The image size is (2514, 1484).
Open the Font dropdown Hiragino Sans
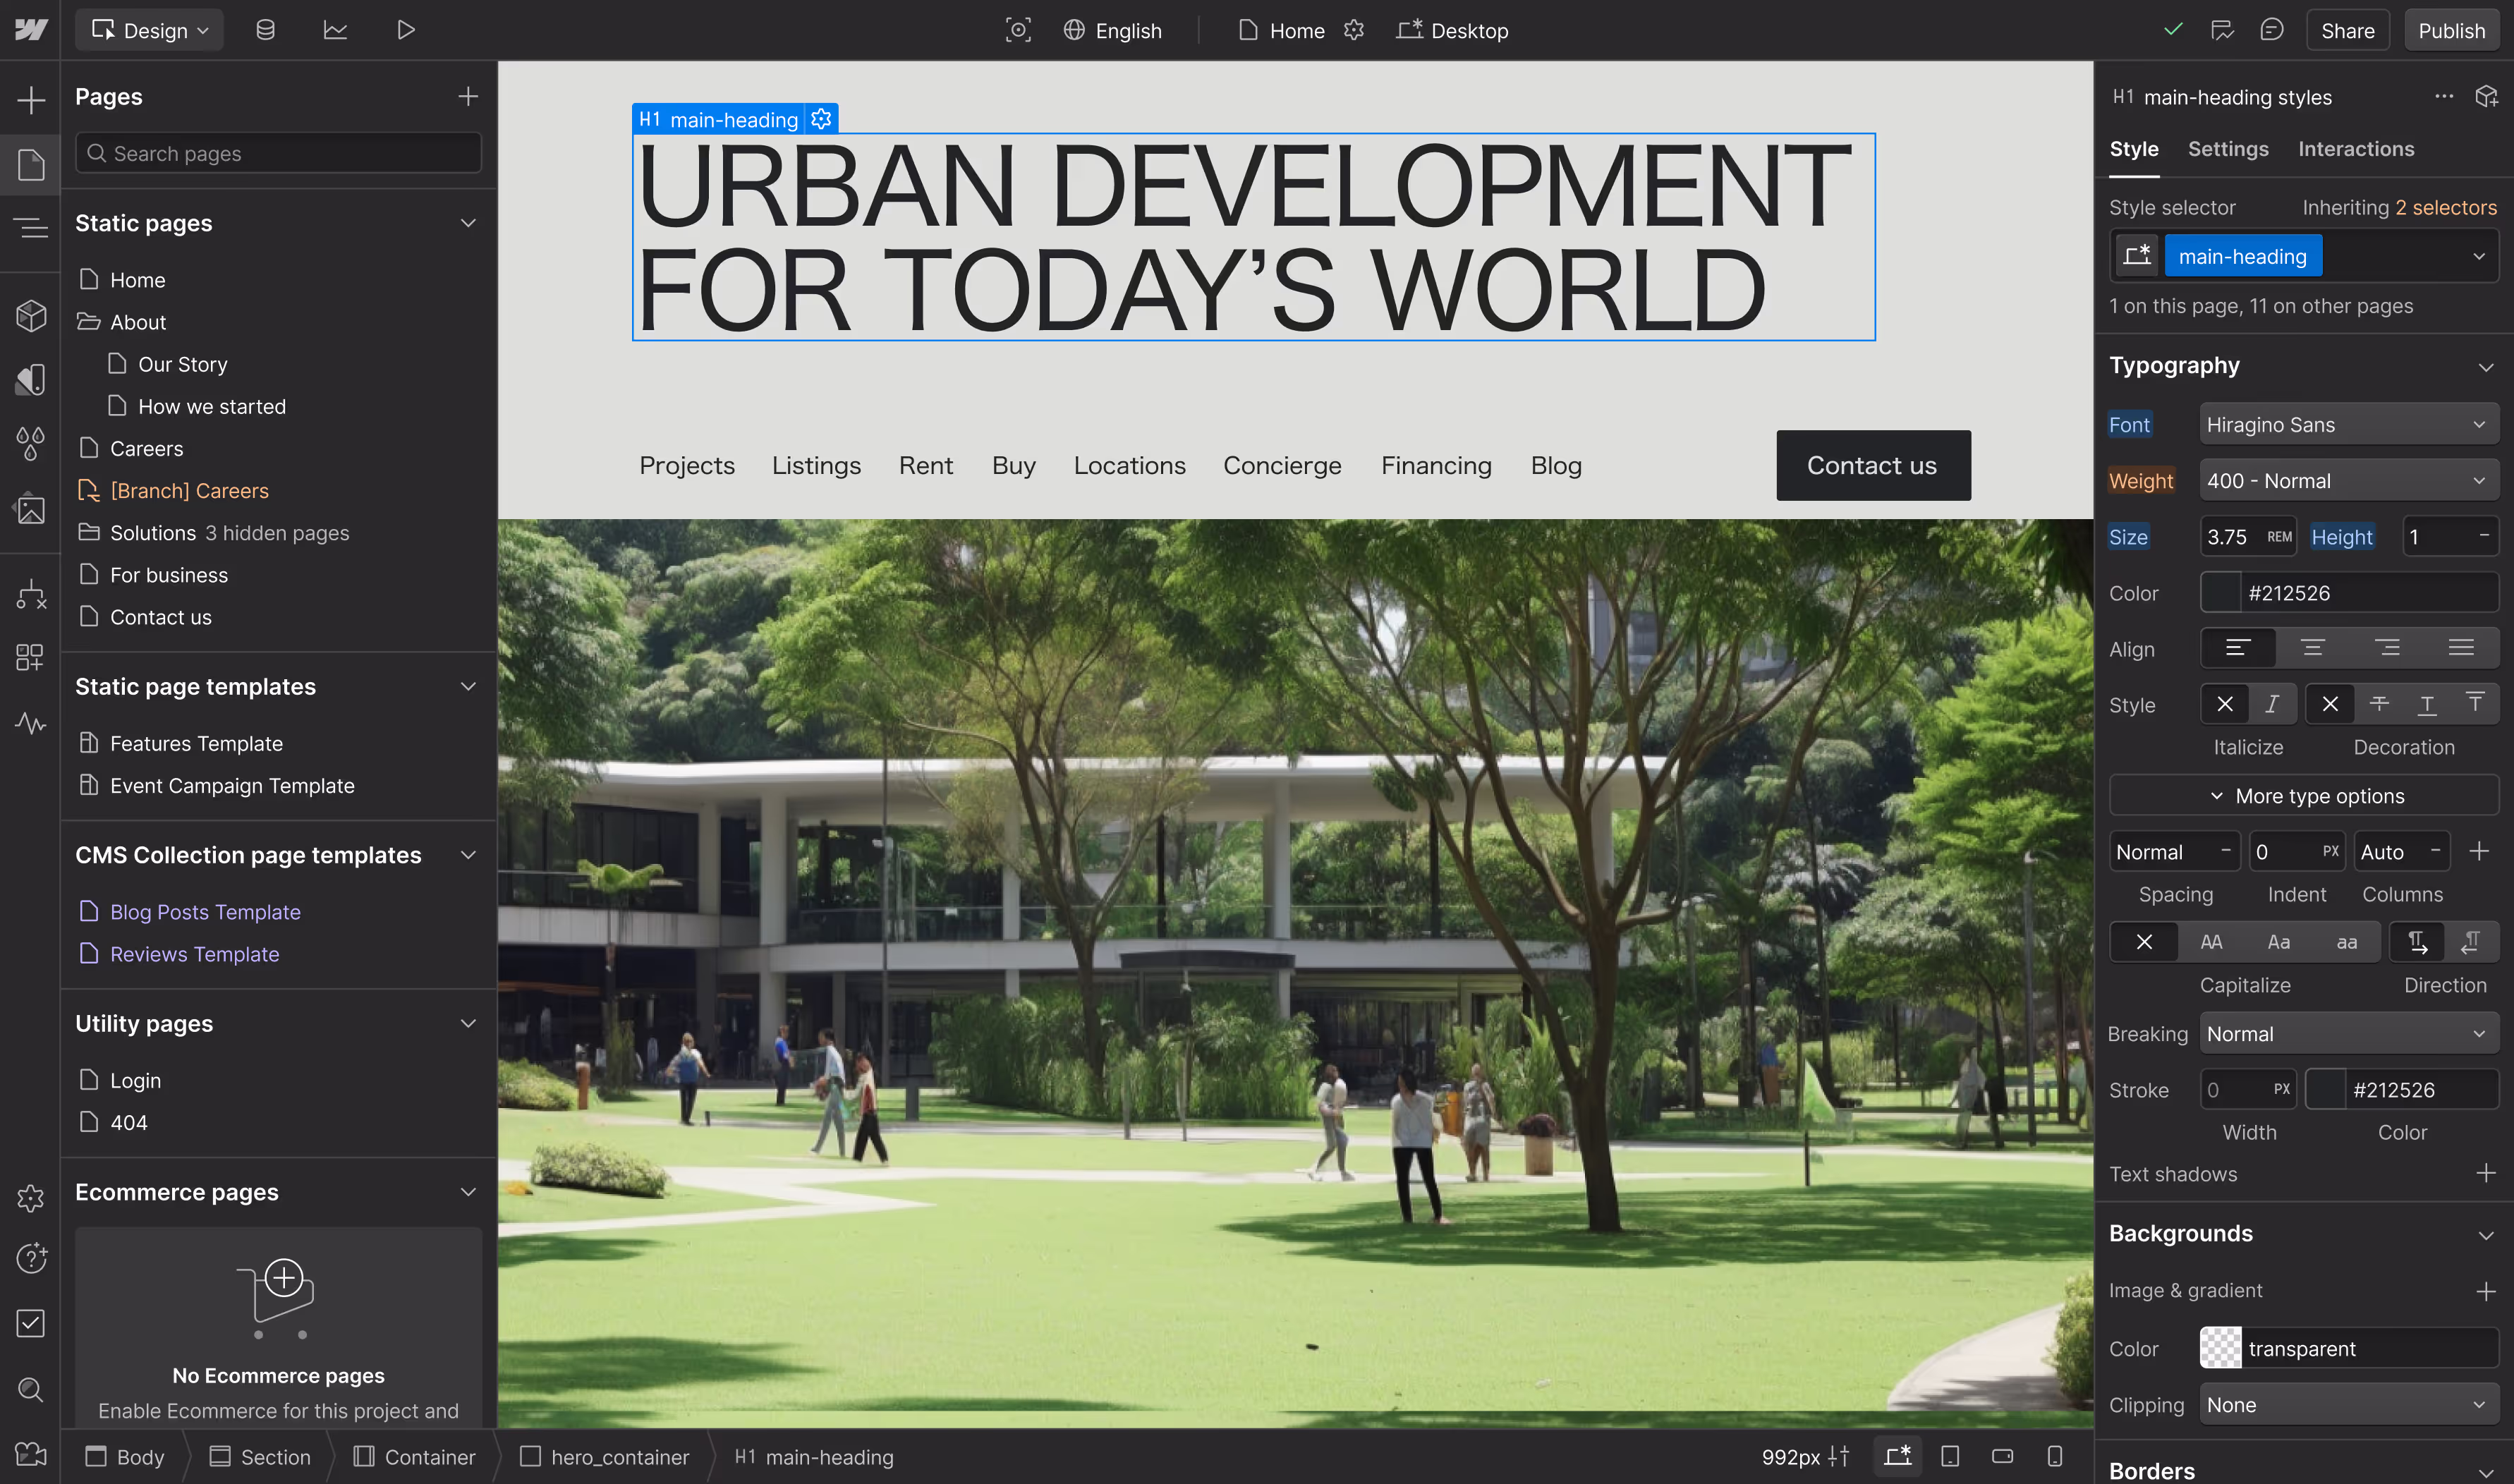pyautogui.click(x=2348, y=424)
